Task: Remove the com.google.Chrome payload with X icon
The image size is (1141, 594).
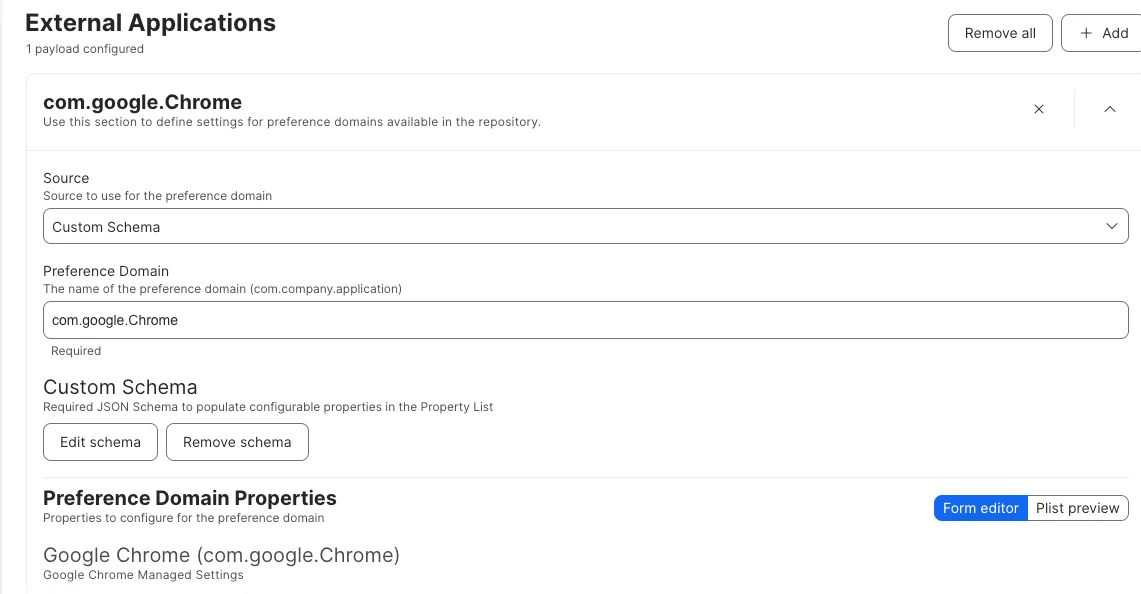Action: (1038, 109)
